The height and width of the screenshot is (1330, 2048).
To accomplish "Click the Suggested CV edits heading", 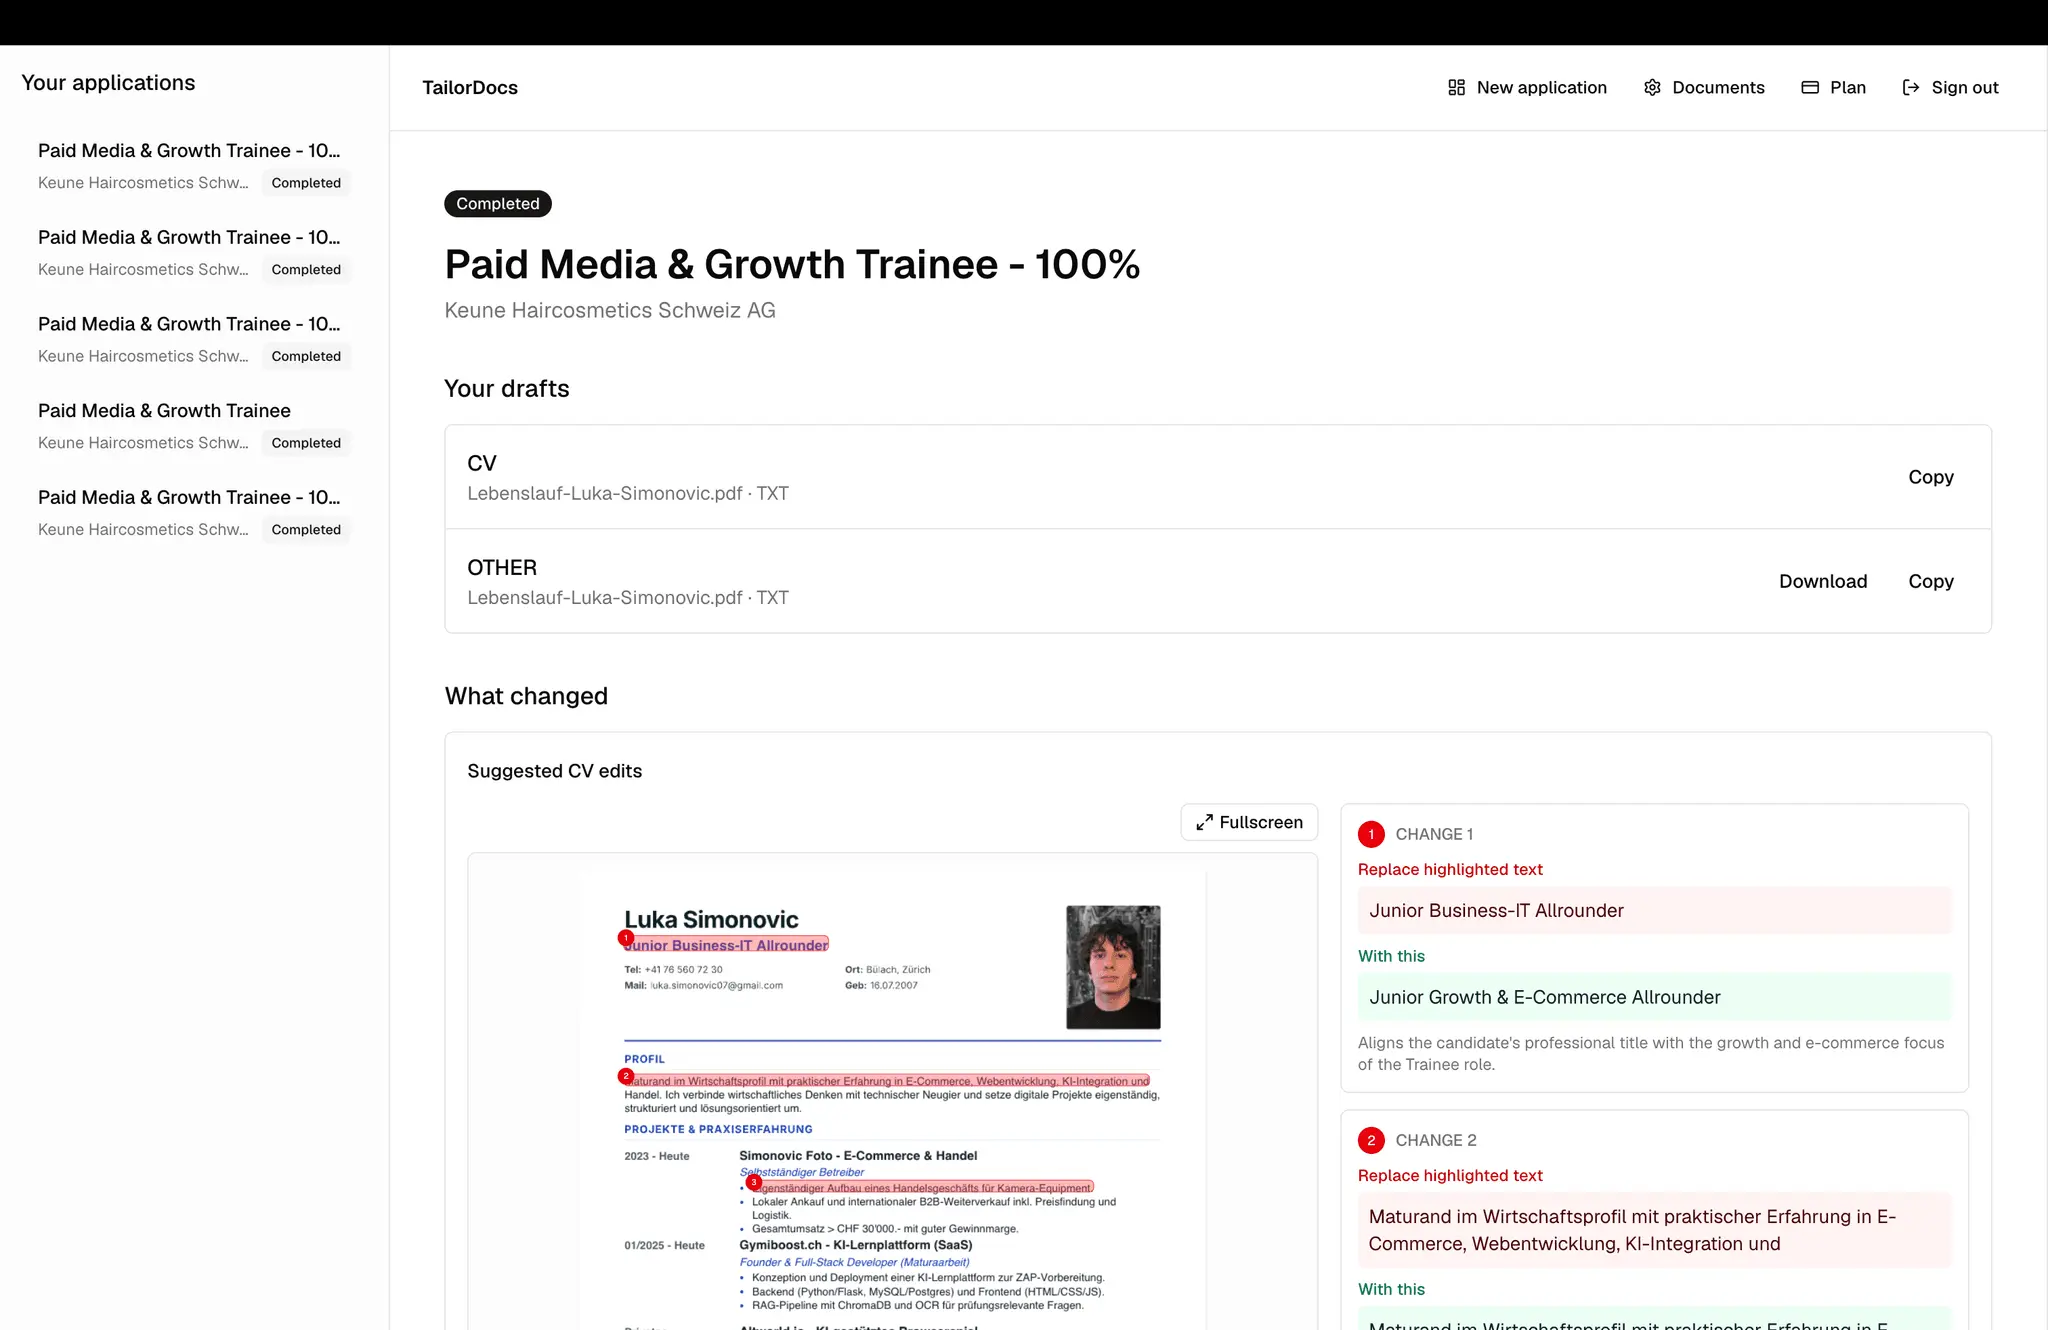I will click(555, 771).
